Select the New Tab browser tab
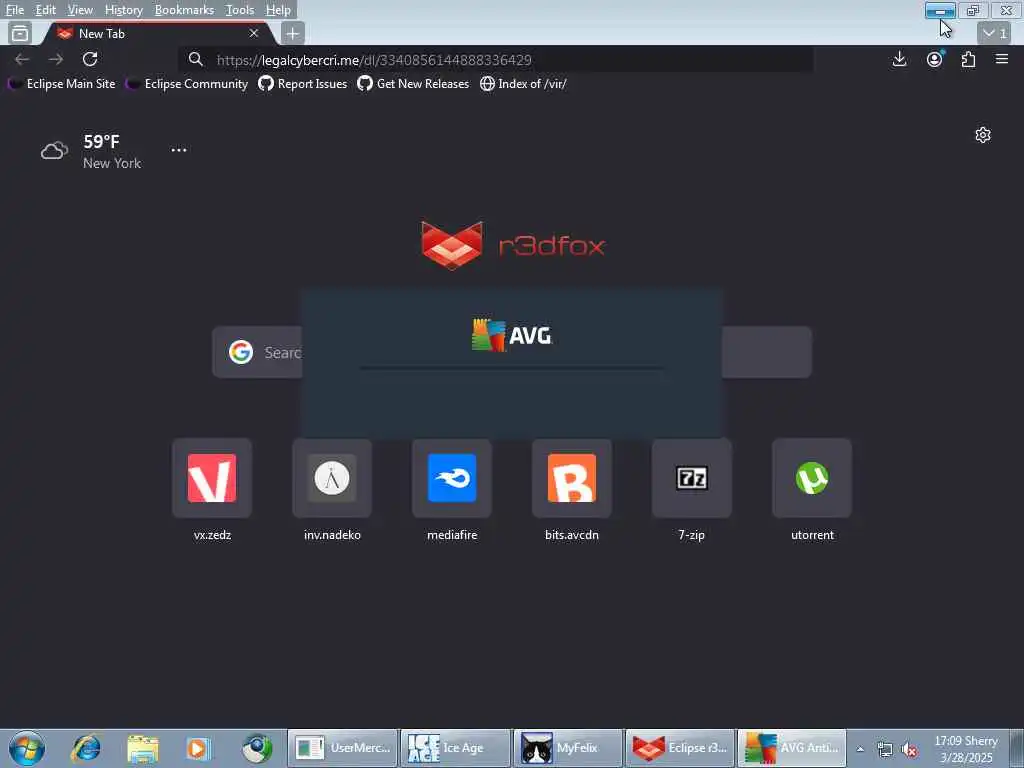The width and height of the screenshot is (1024, 768). pos(157,33)
